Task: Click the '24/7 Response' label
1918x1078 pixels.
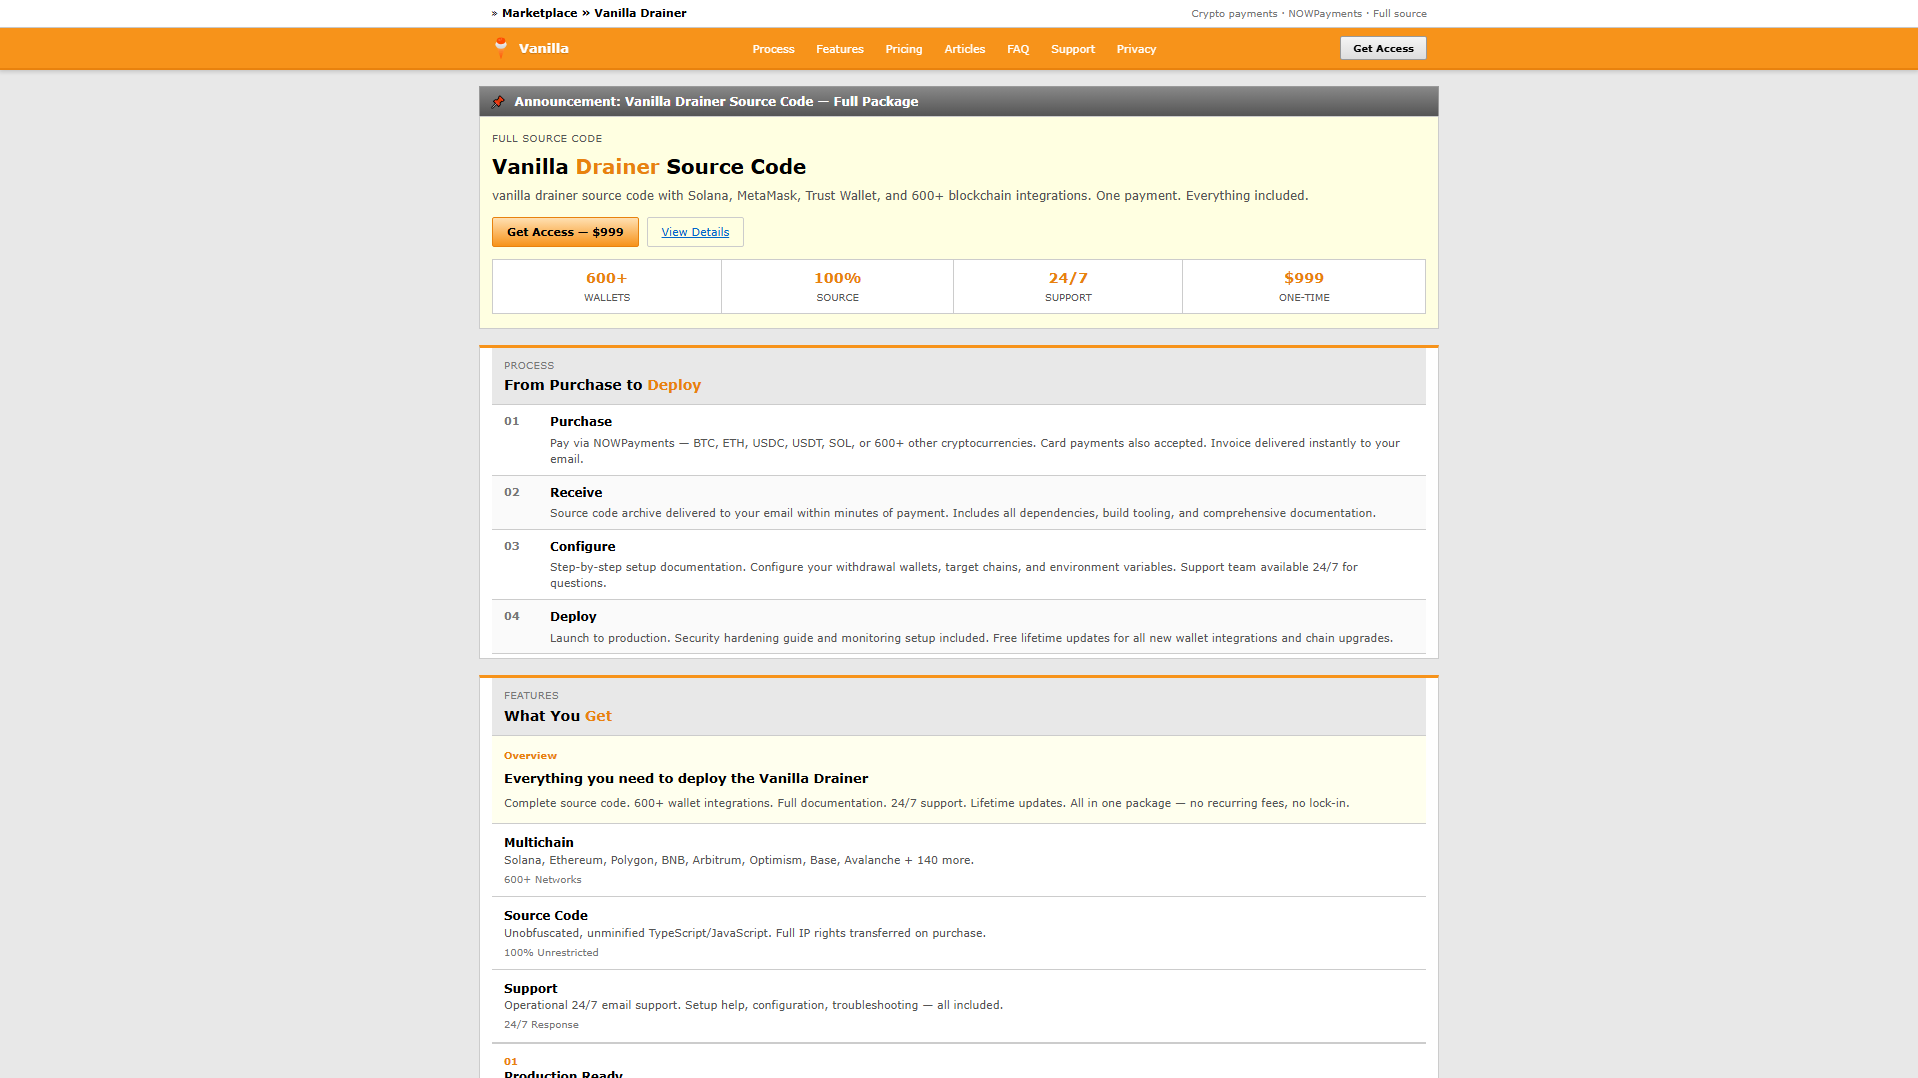Action: pos(541,1025)
